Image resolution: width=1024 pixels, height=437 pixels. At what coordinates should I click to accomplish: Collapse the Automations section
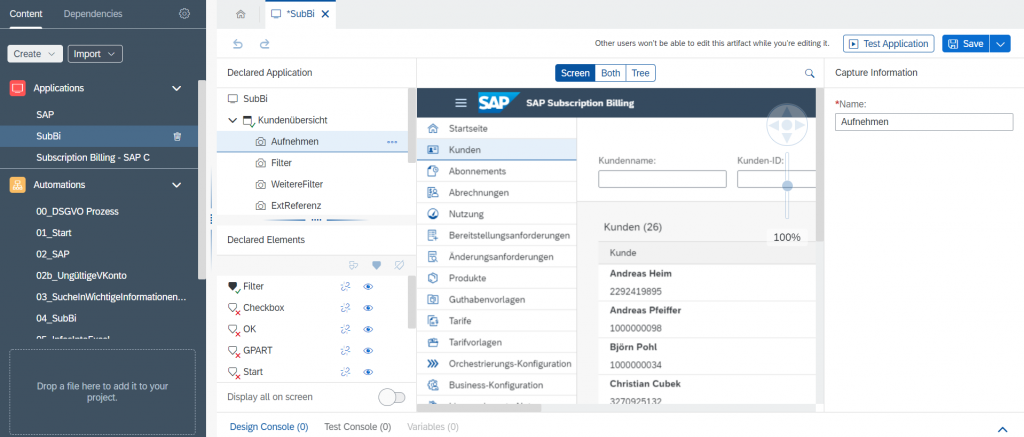tap(176, 185)
